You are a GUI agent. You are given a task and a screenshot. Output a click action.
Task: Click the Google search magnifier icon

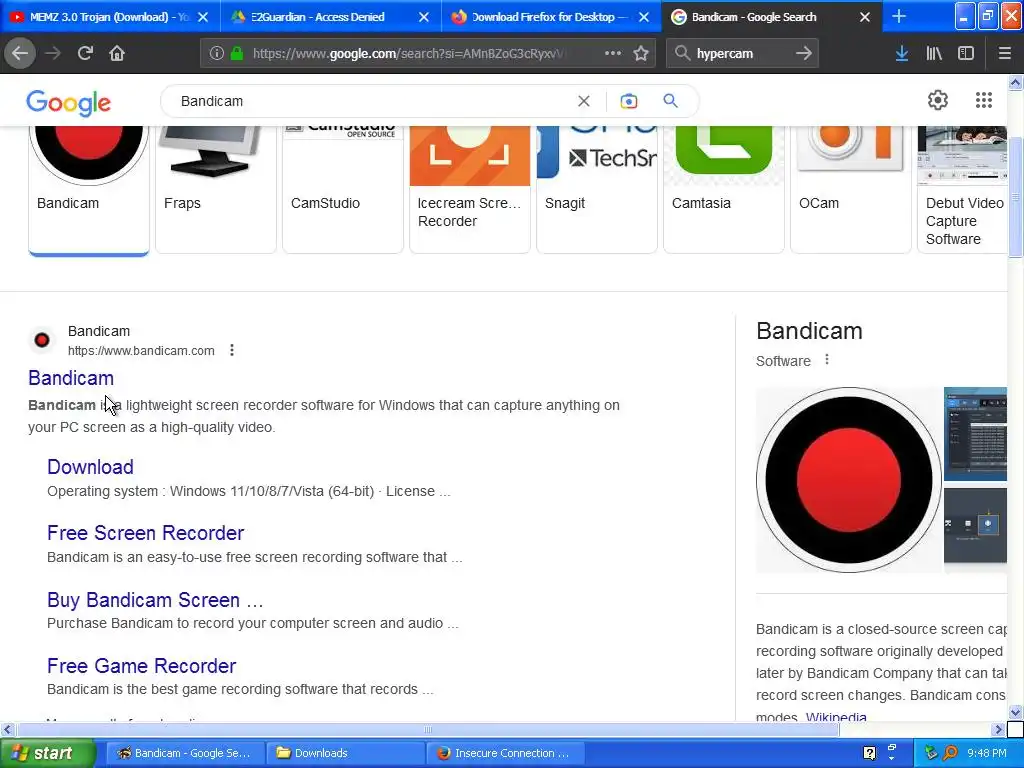tap(670, 101)
